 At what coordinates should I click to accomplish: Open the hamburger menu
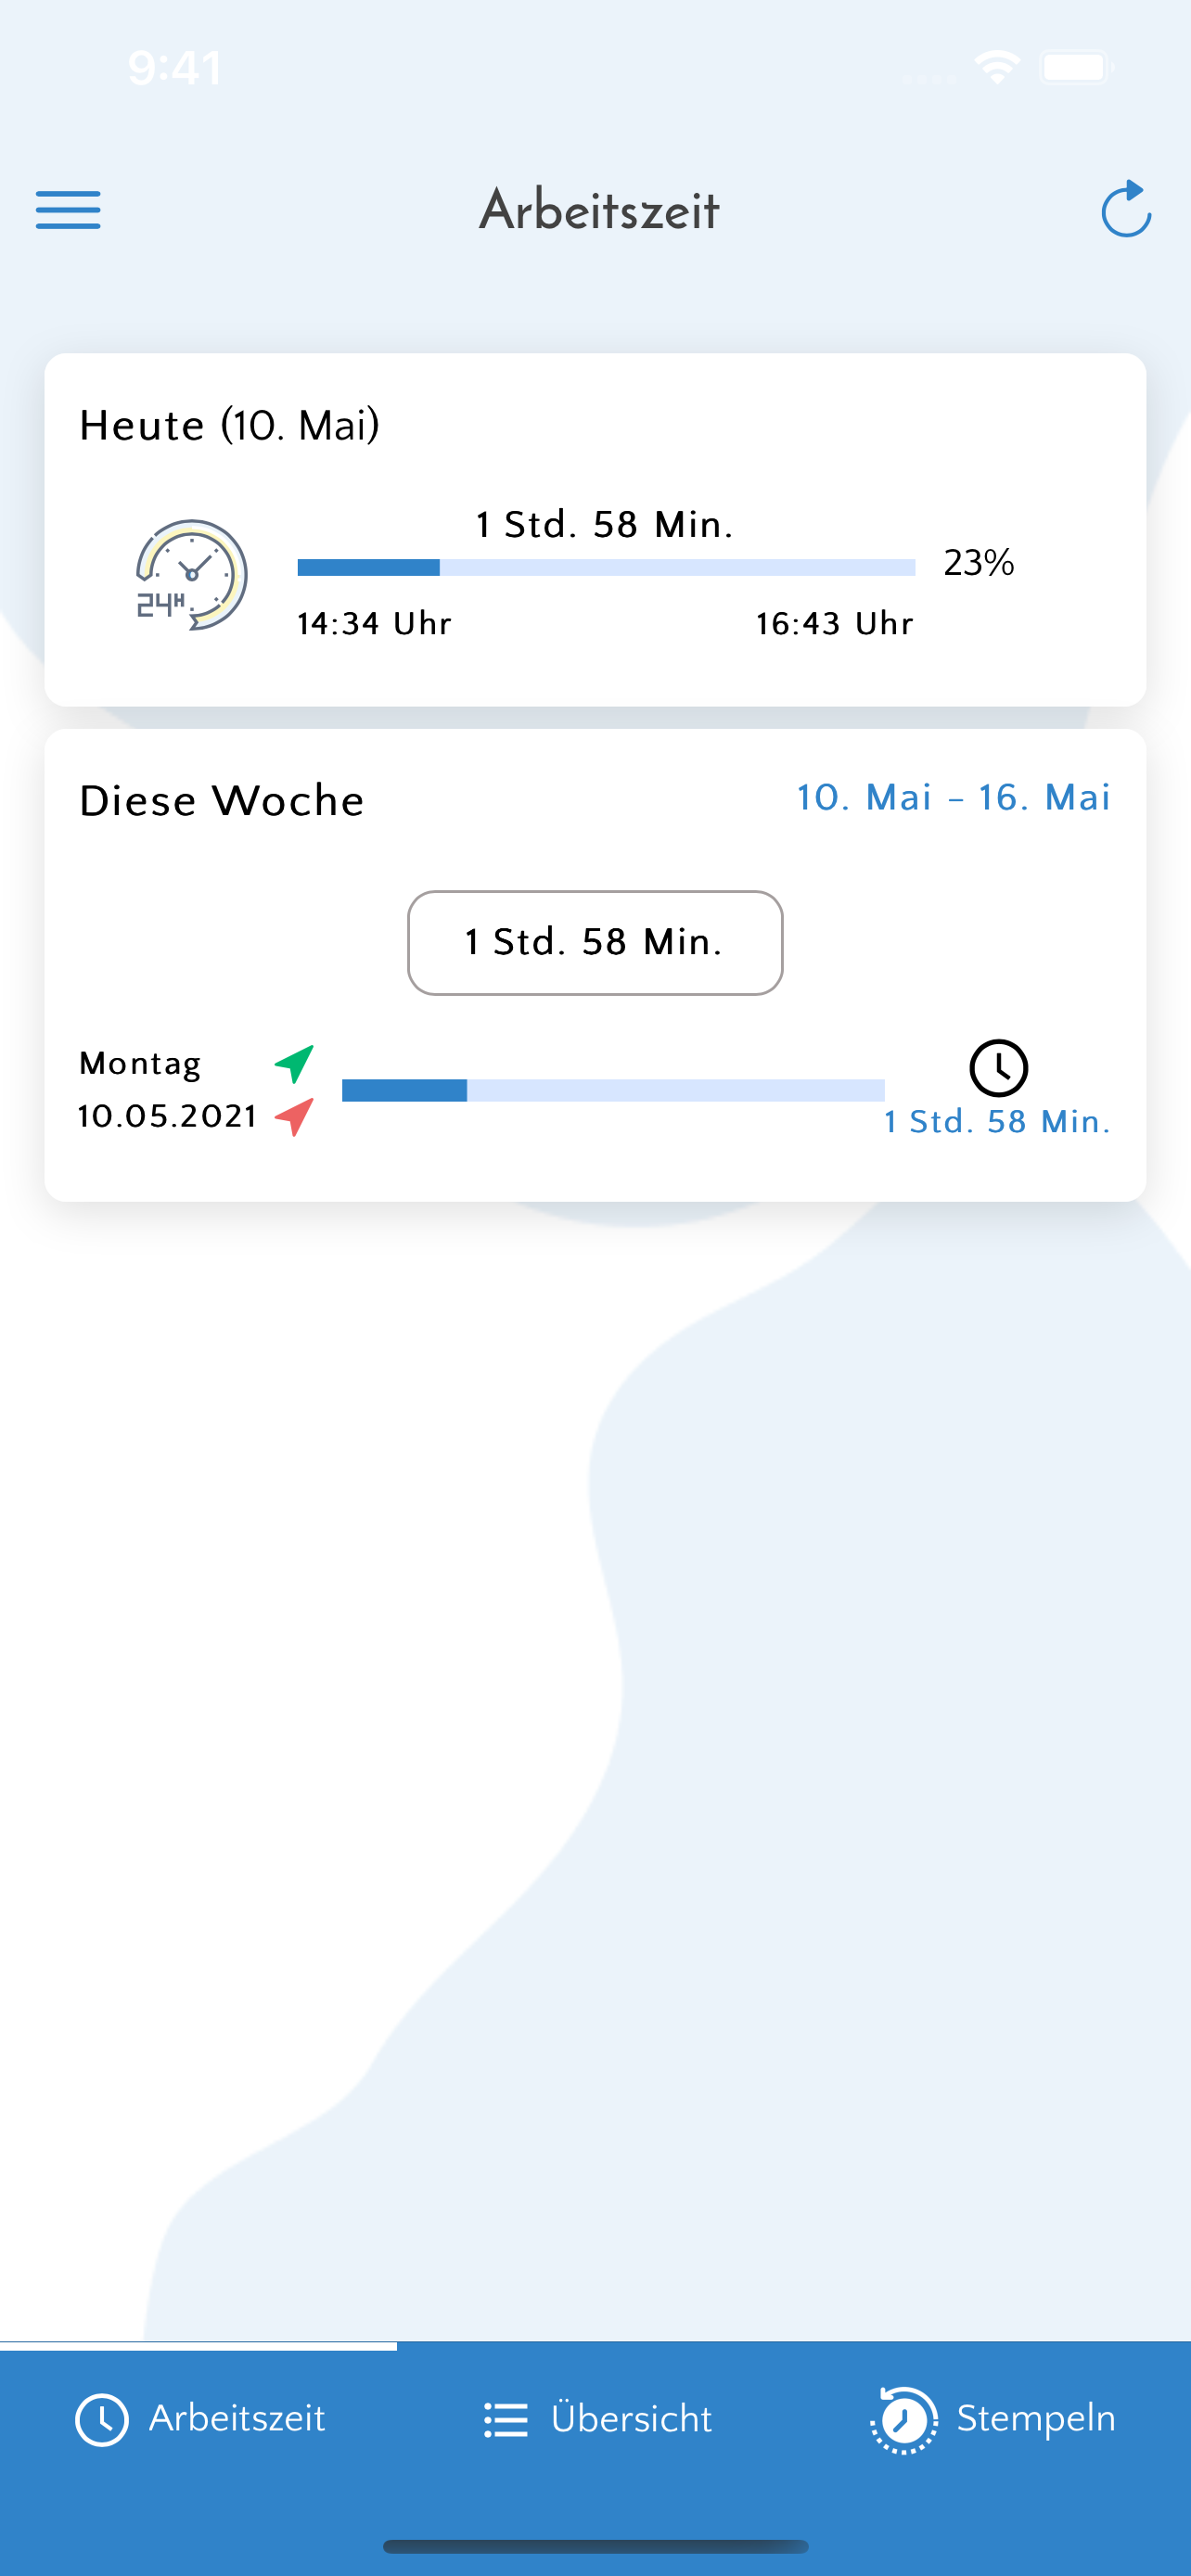coord(68,209)
